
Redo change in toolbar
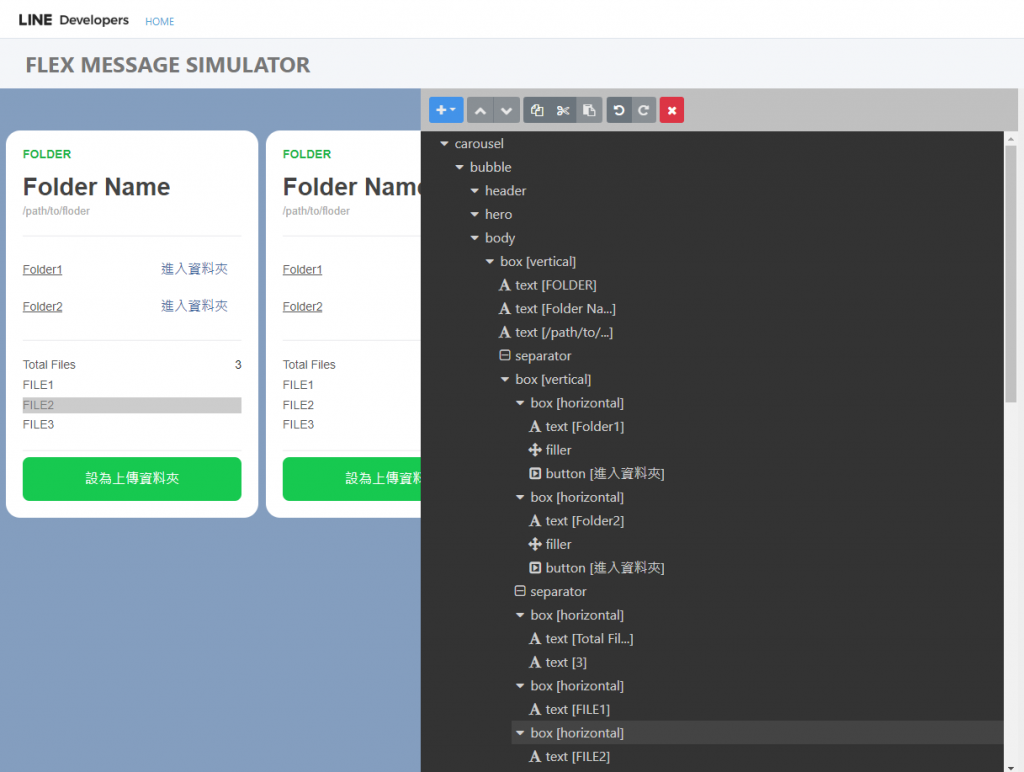click(644, 110)
